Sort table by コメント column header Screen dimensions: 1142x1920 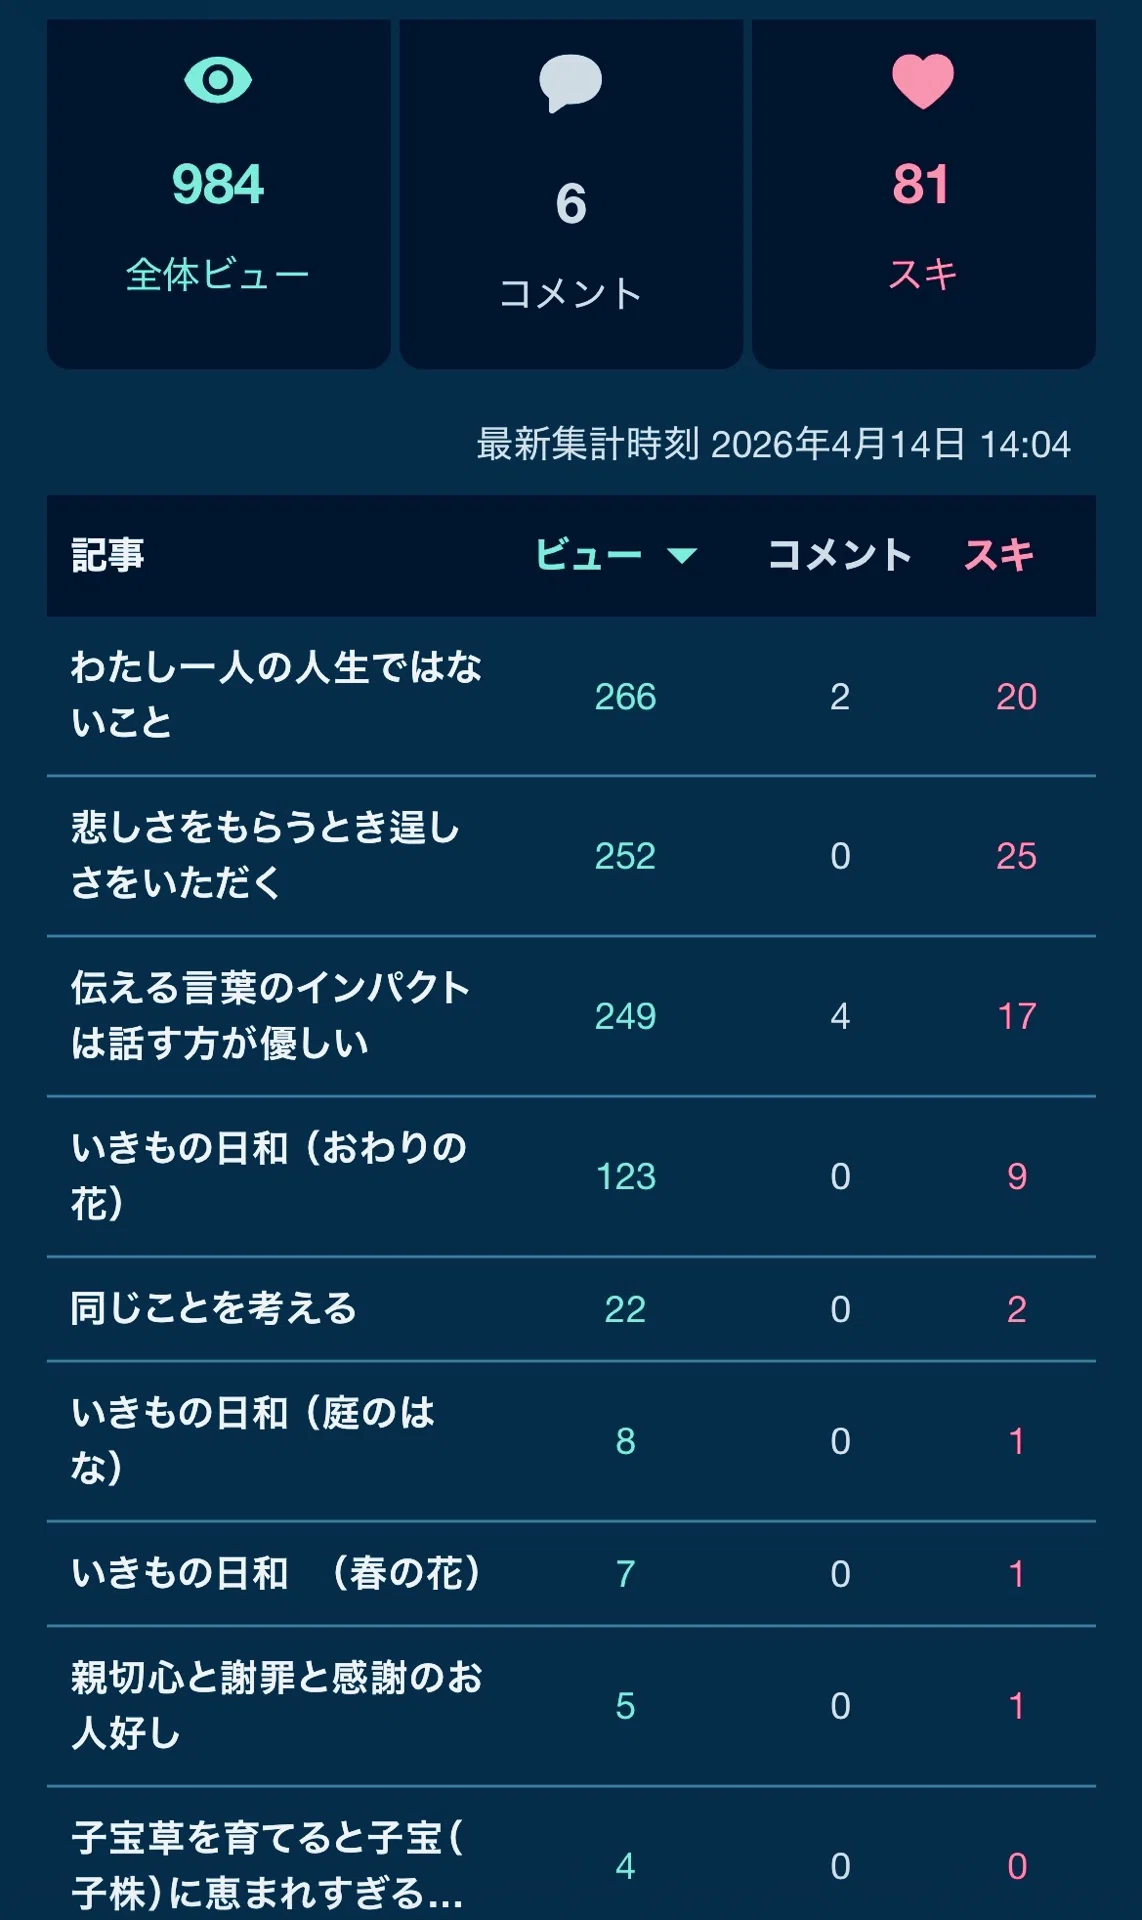pyautogui.click(x=840, y=555)
